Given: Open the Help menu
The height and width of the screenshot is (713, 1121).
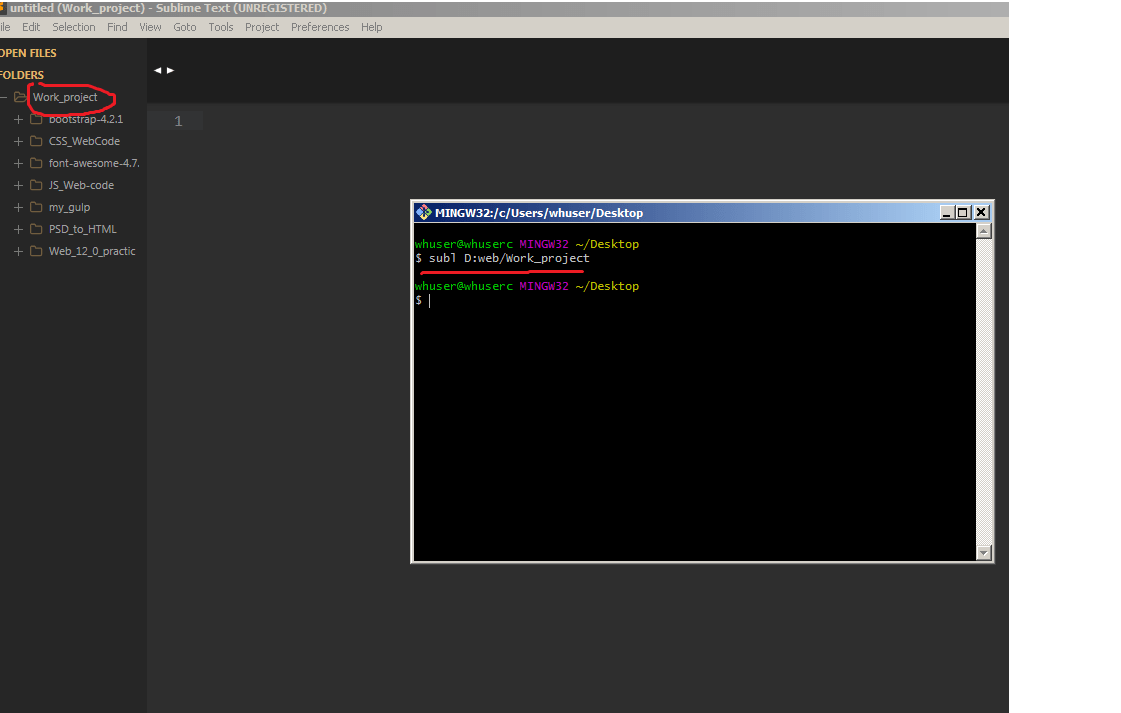Looking at the screenshot, I should tap(371, 27).
